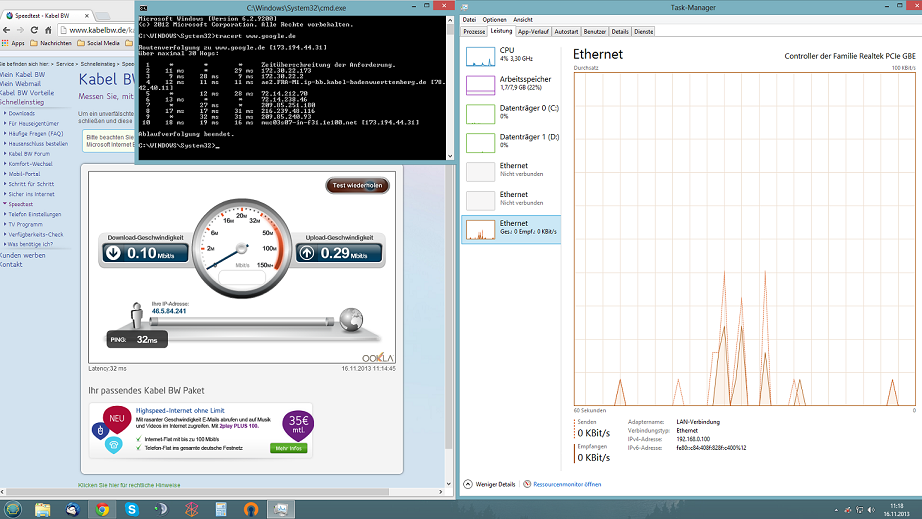Open the Kunden werben link
Viewport: 922px width, 519px height.
point(22,255)
